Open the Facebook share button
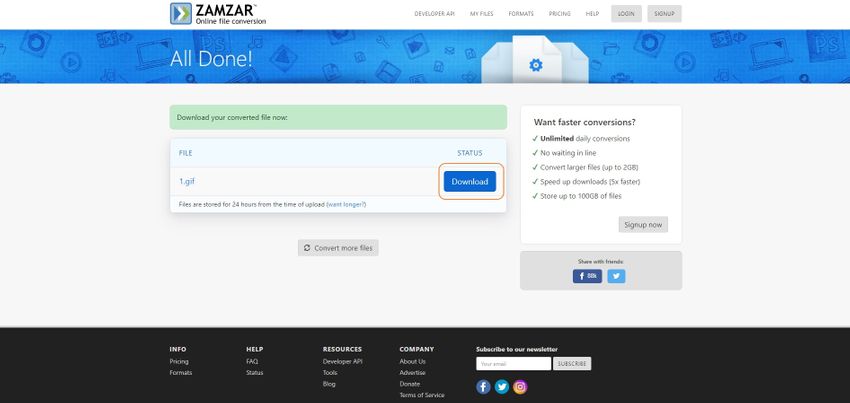The height and width of the screenshot is (403, 850). click(587, 276)
